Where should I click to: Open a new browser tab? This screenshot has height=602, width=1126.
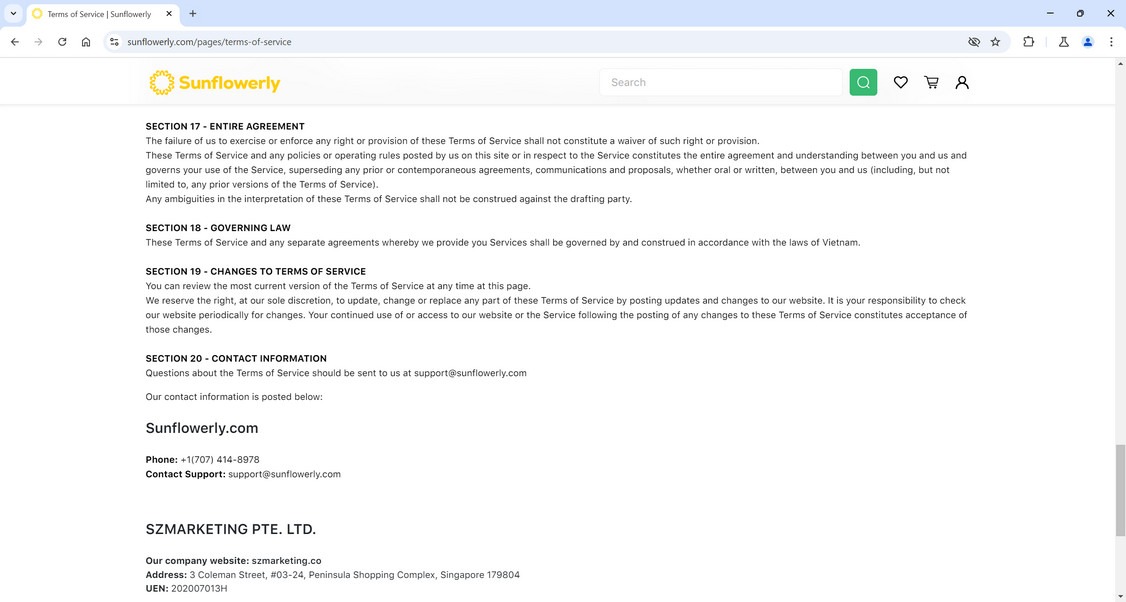[x=193, y=13]
